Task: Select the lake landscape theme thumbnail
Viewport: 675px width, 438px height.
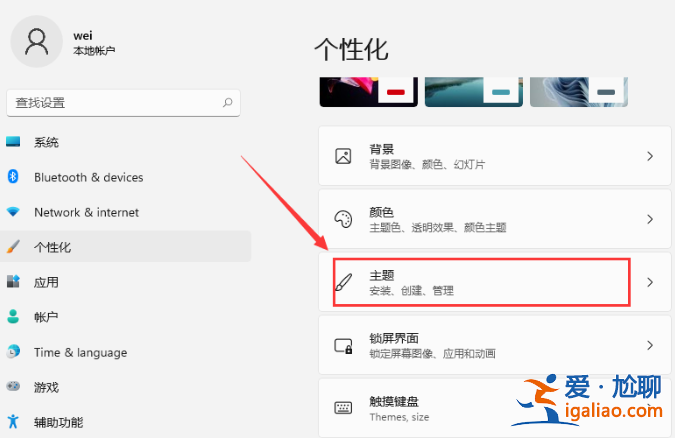Action: (x=474, y=92)
